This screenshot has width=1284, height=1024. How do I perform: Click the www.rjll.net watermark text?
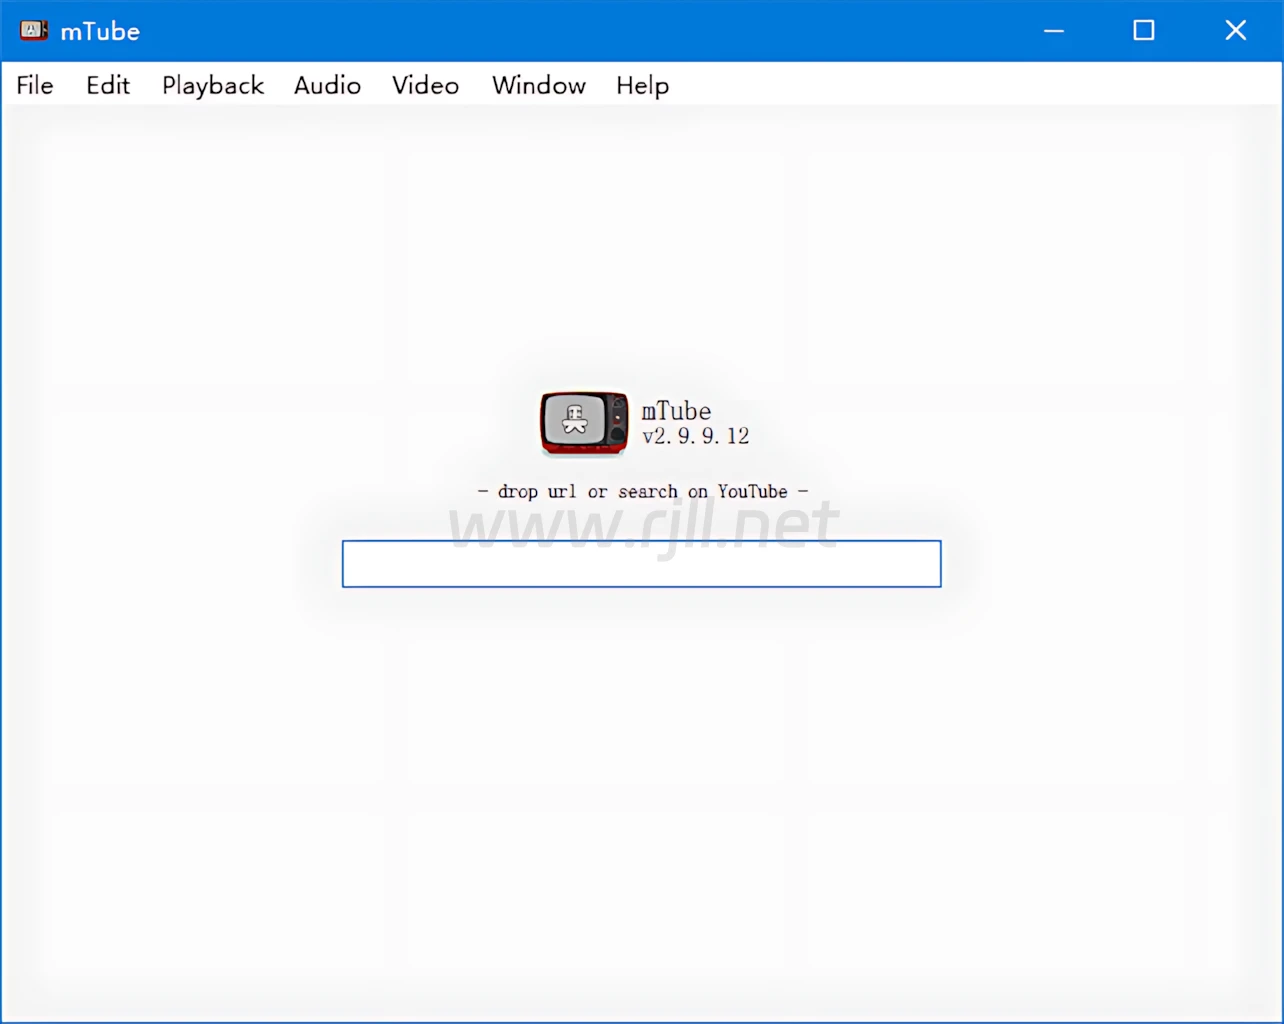pyautogui.click(x=642, y=522)
